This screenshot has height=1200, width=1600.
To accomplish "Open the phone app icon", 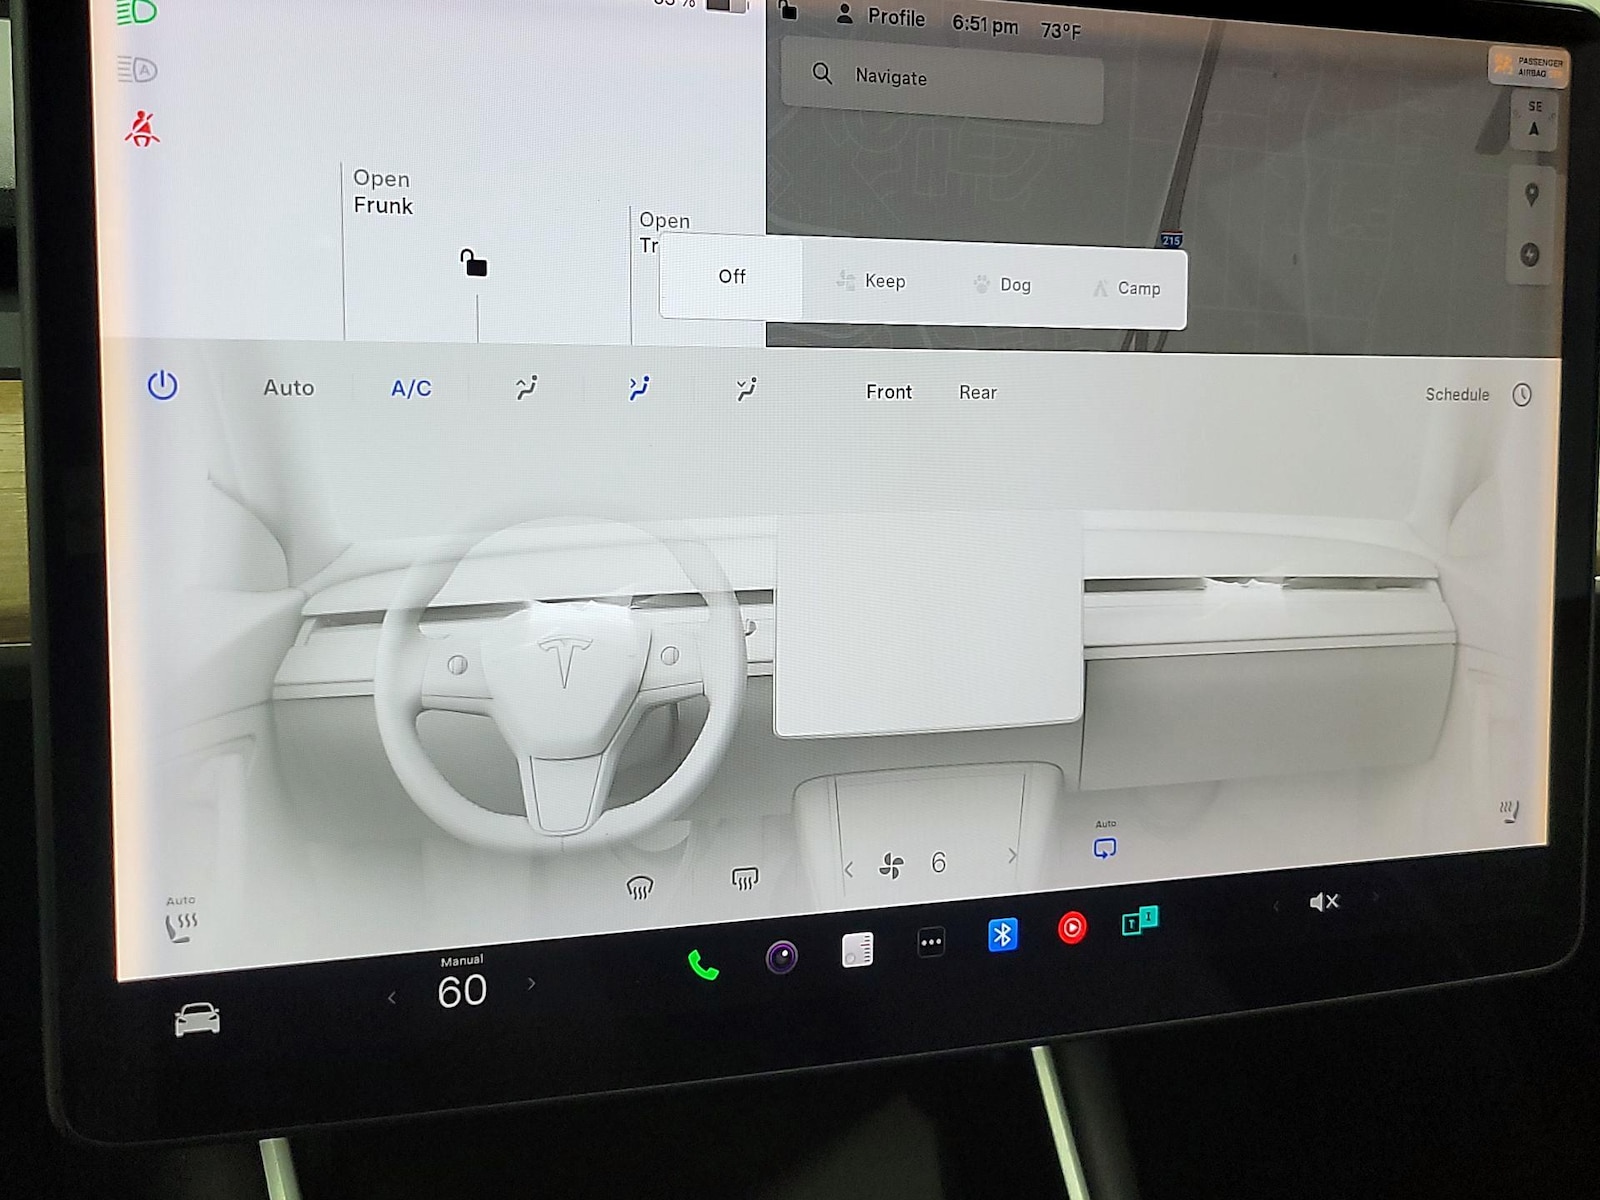I will coord(703,965).
